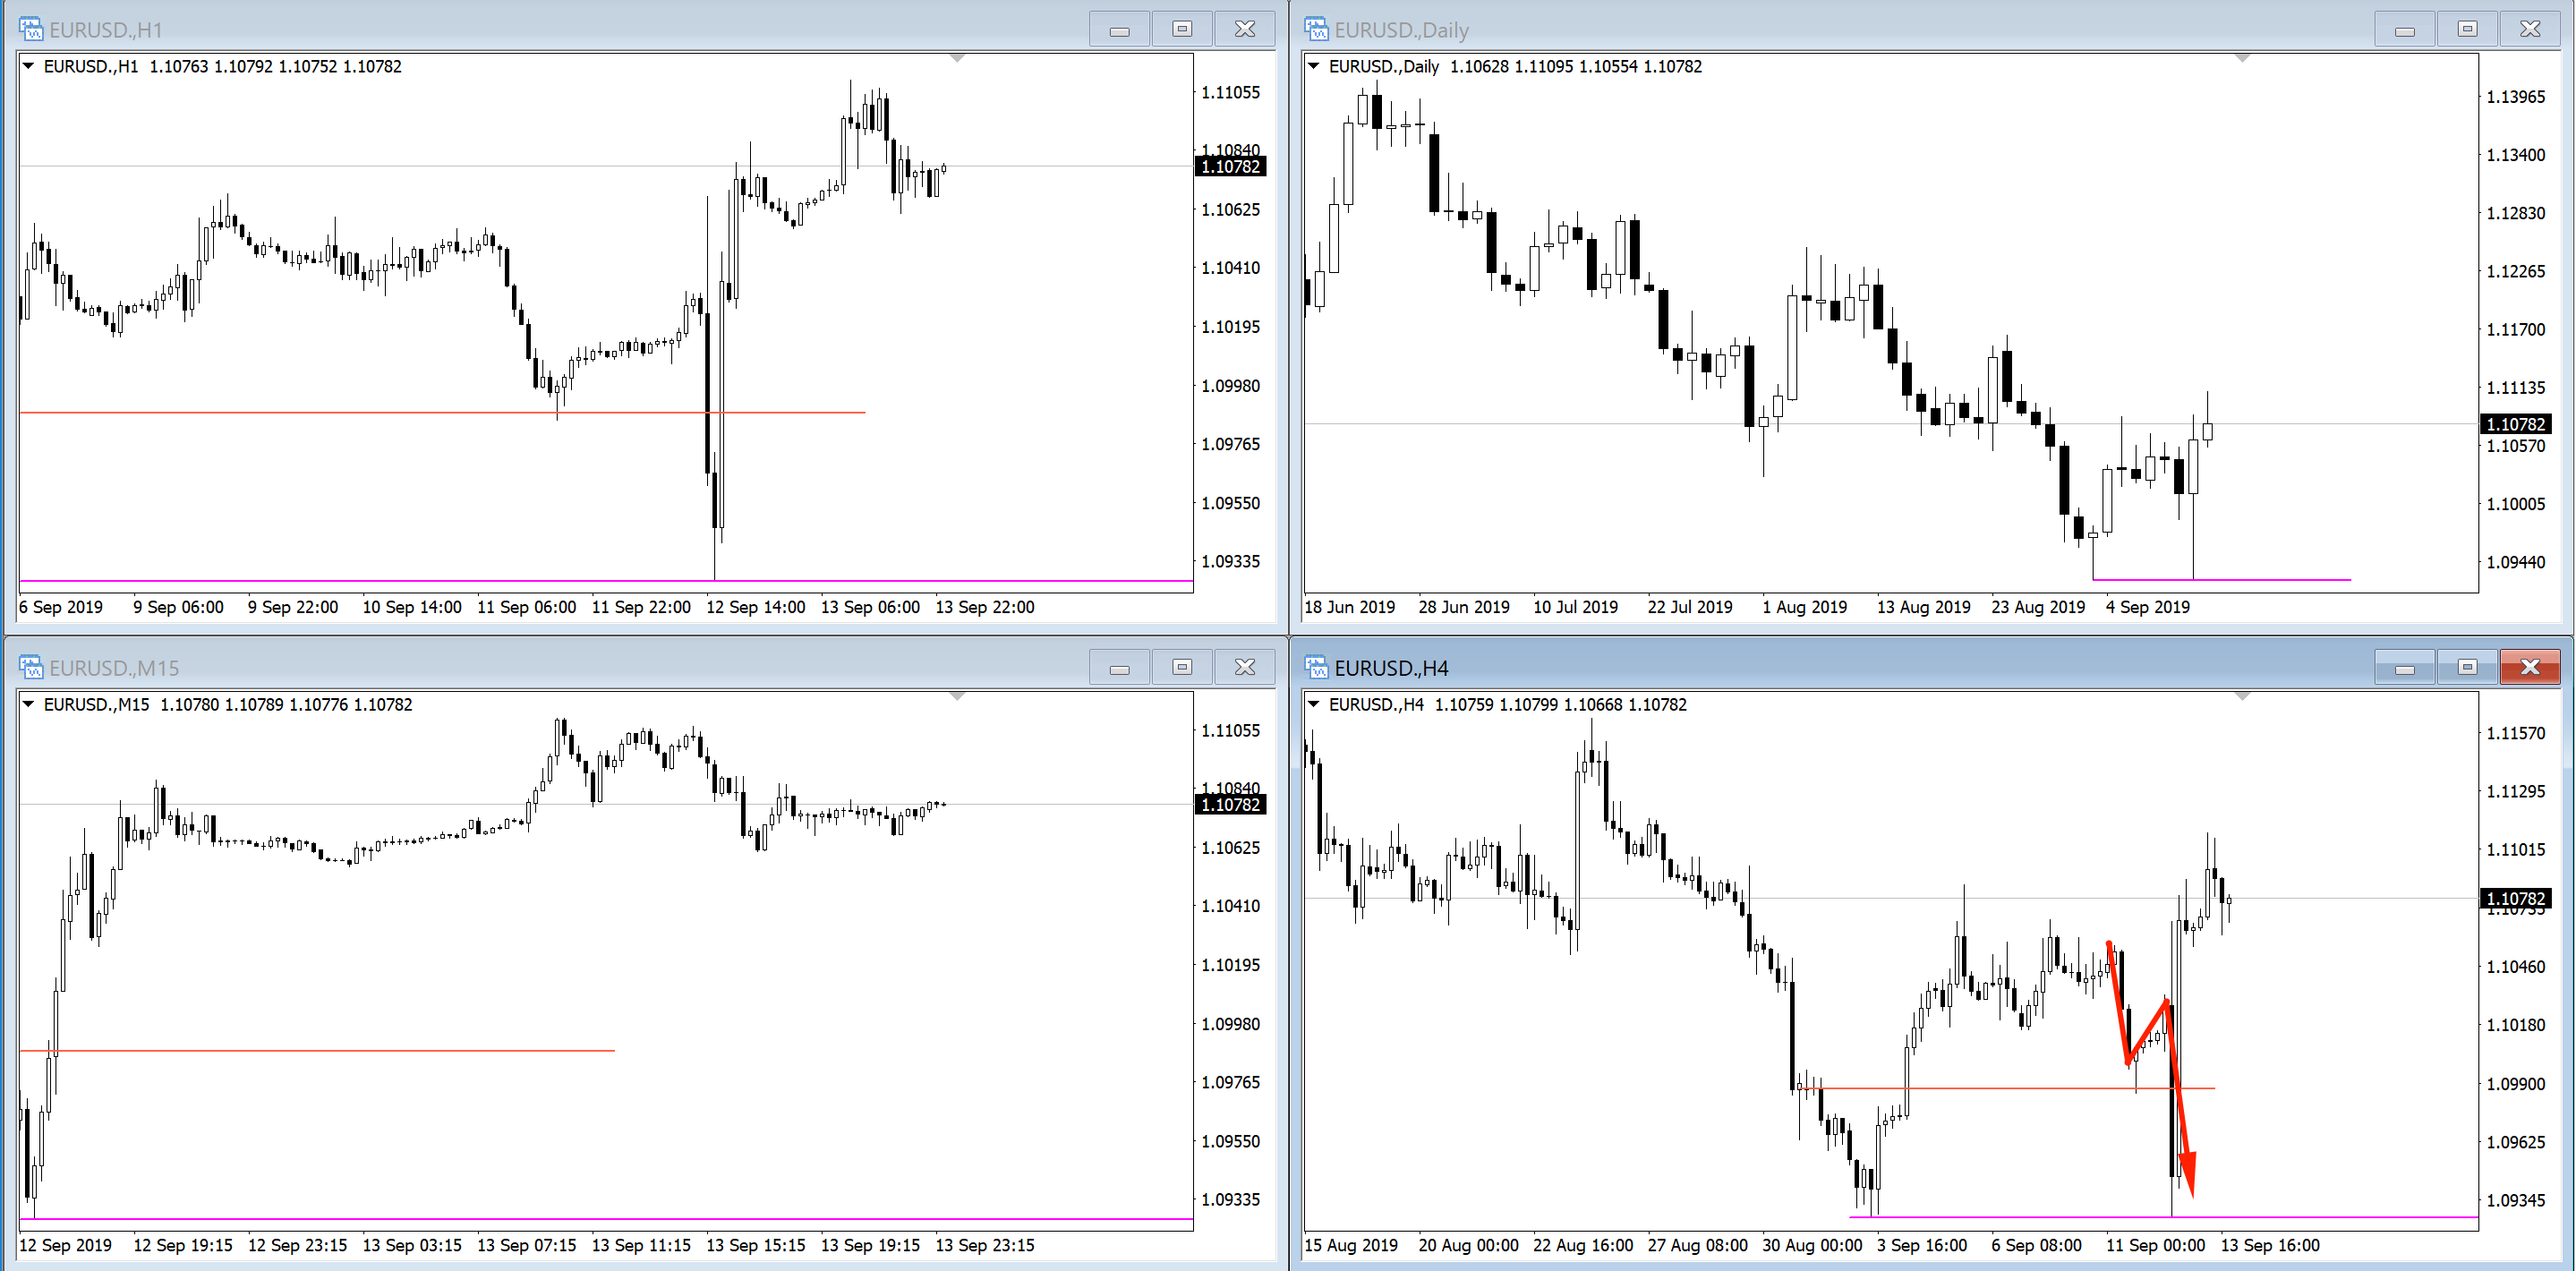Image resolution: width=2576 pixels, height=1271 pixels.
Task: Expand the H1 chart symbol dropdown triangle
Action: point(28,66)
